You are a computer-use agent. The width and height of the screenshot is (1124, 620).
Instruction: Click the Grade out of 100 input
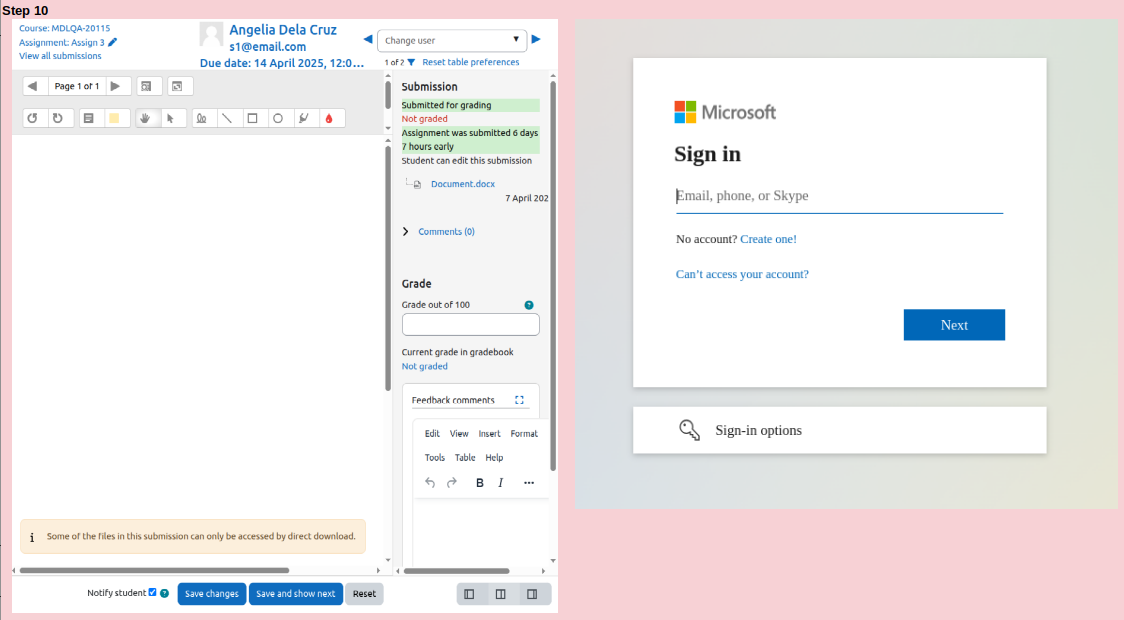point(470,325)
